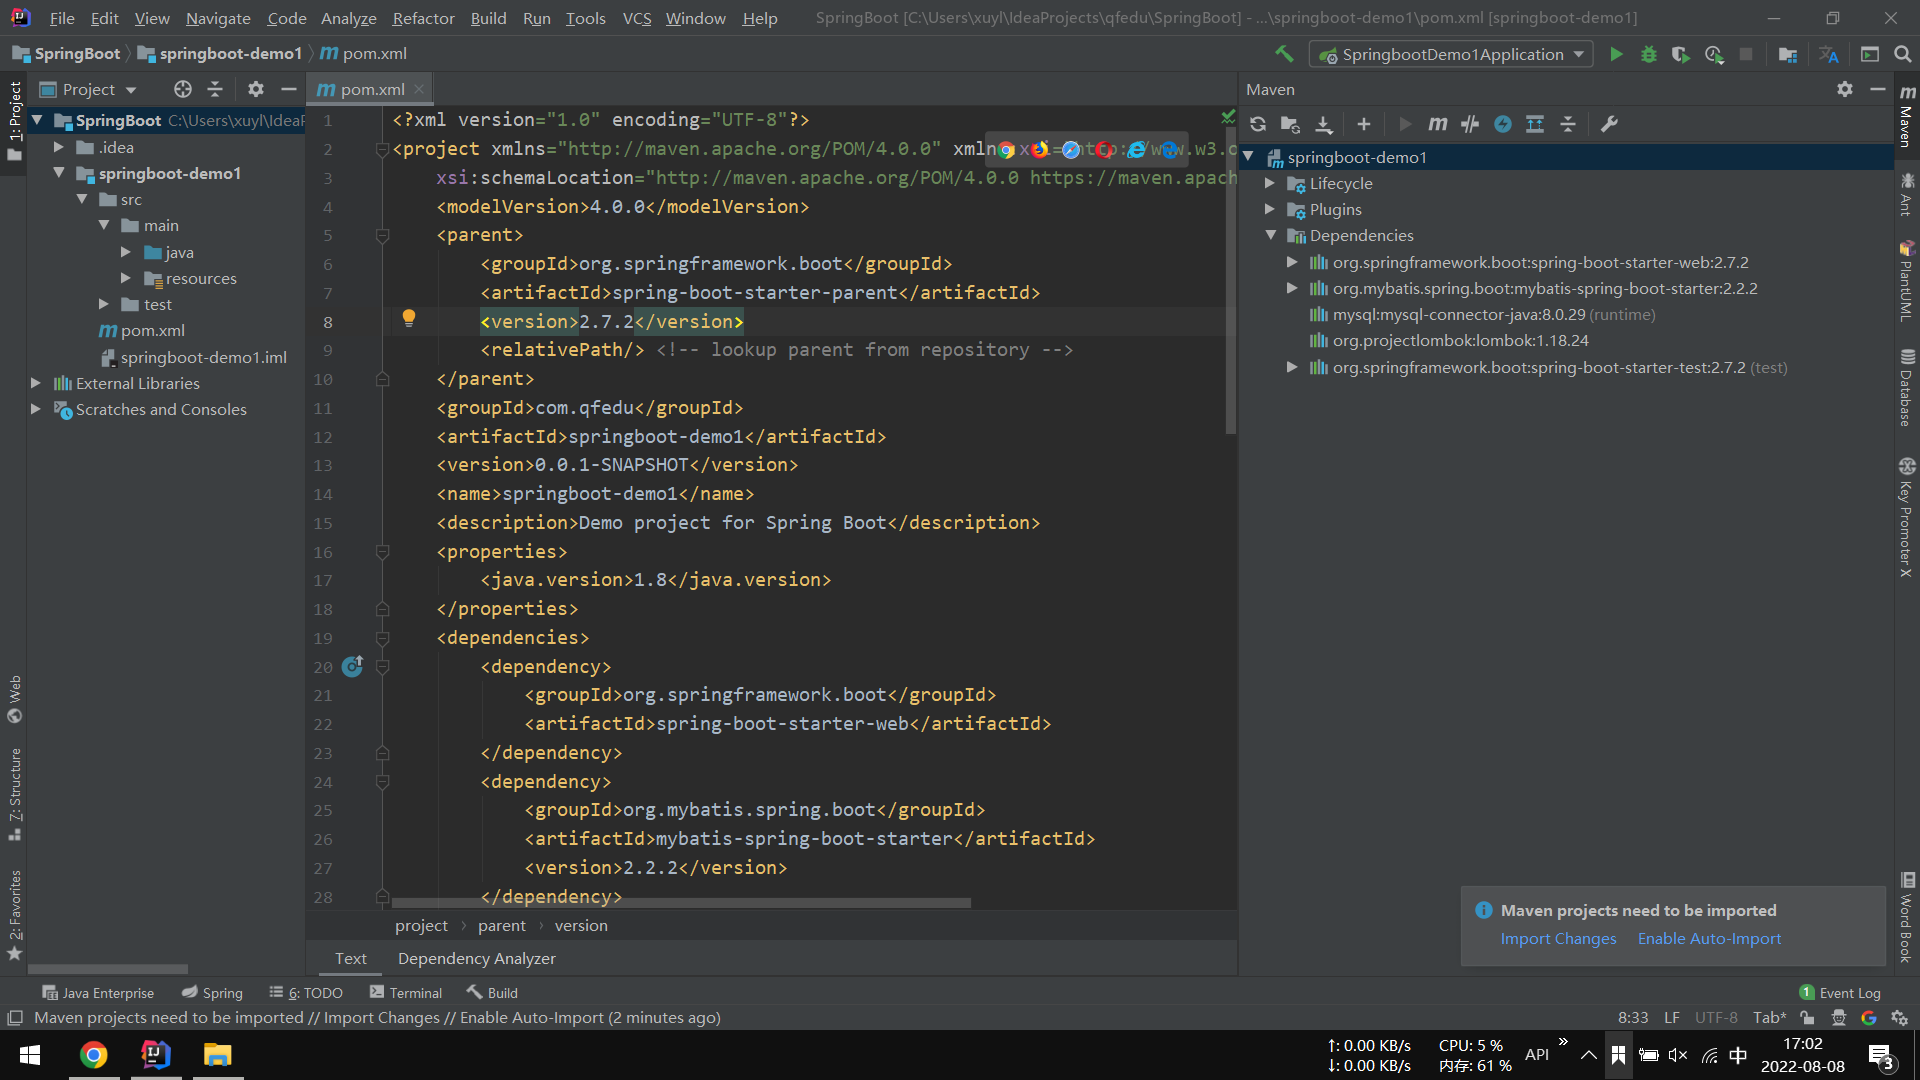Open Project Structure icon in toolbar
Image resolution: width=1920 pixels, height=1080 pixels.
point(1788,54)
